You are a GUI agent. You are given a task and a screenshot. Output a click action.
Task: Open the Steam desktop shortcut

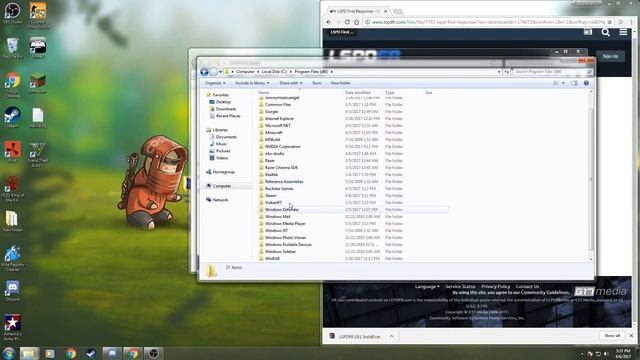pos(12,117)
